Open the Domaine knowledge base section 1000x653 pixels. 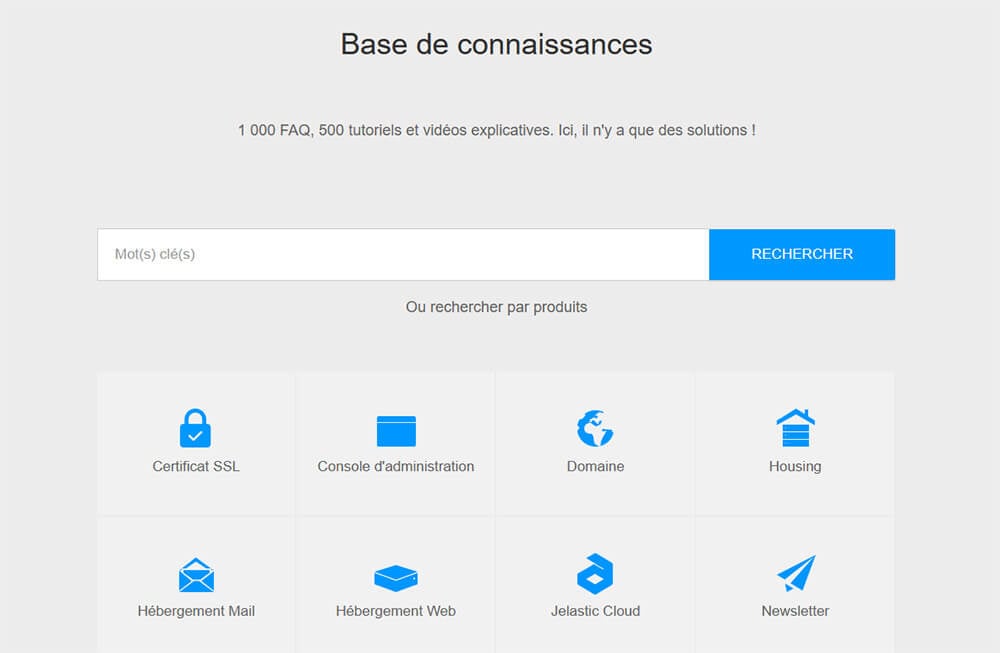click(x=595, y=444)
